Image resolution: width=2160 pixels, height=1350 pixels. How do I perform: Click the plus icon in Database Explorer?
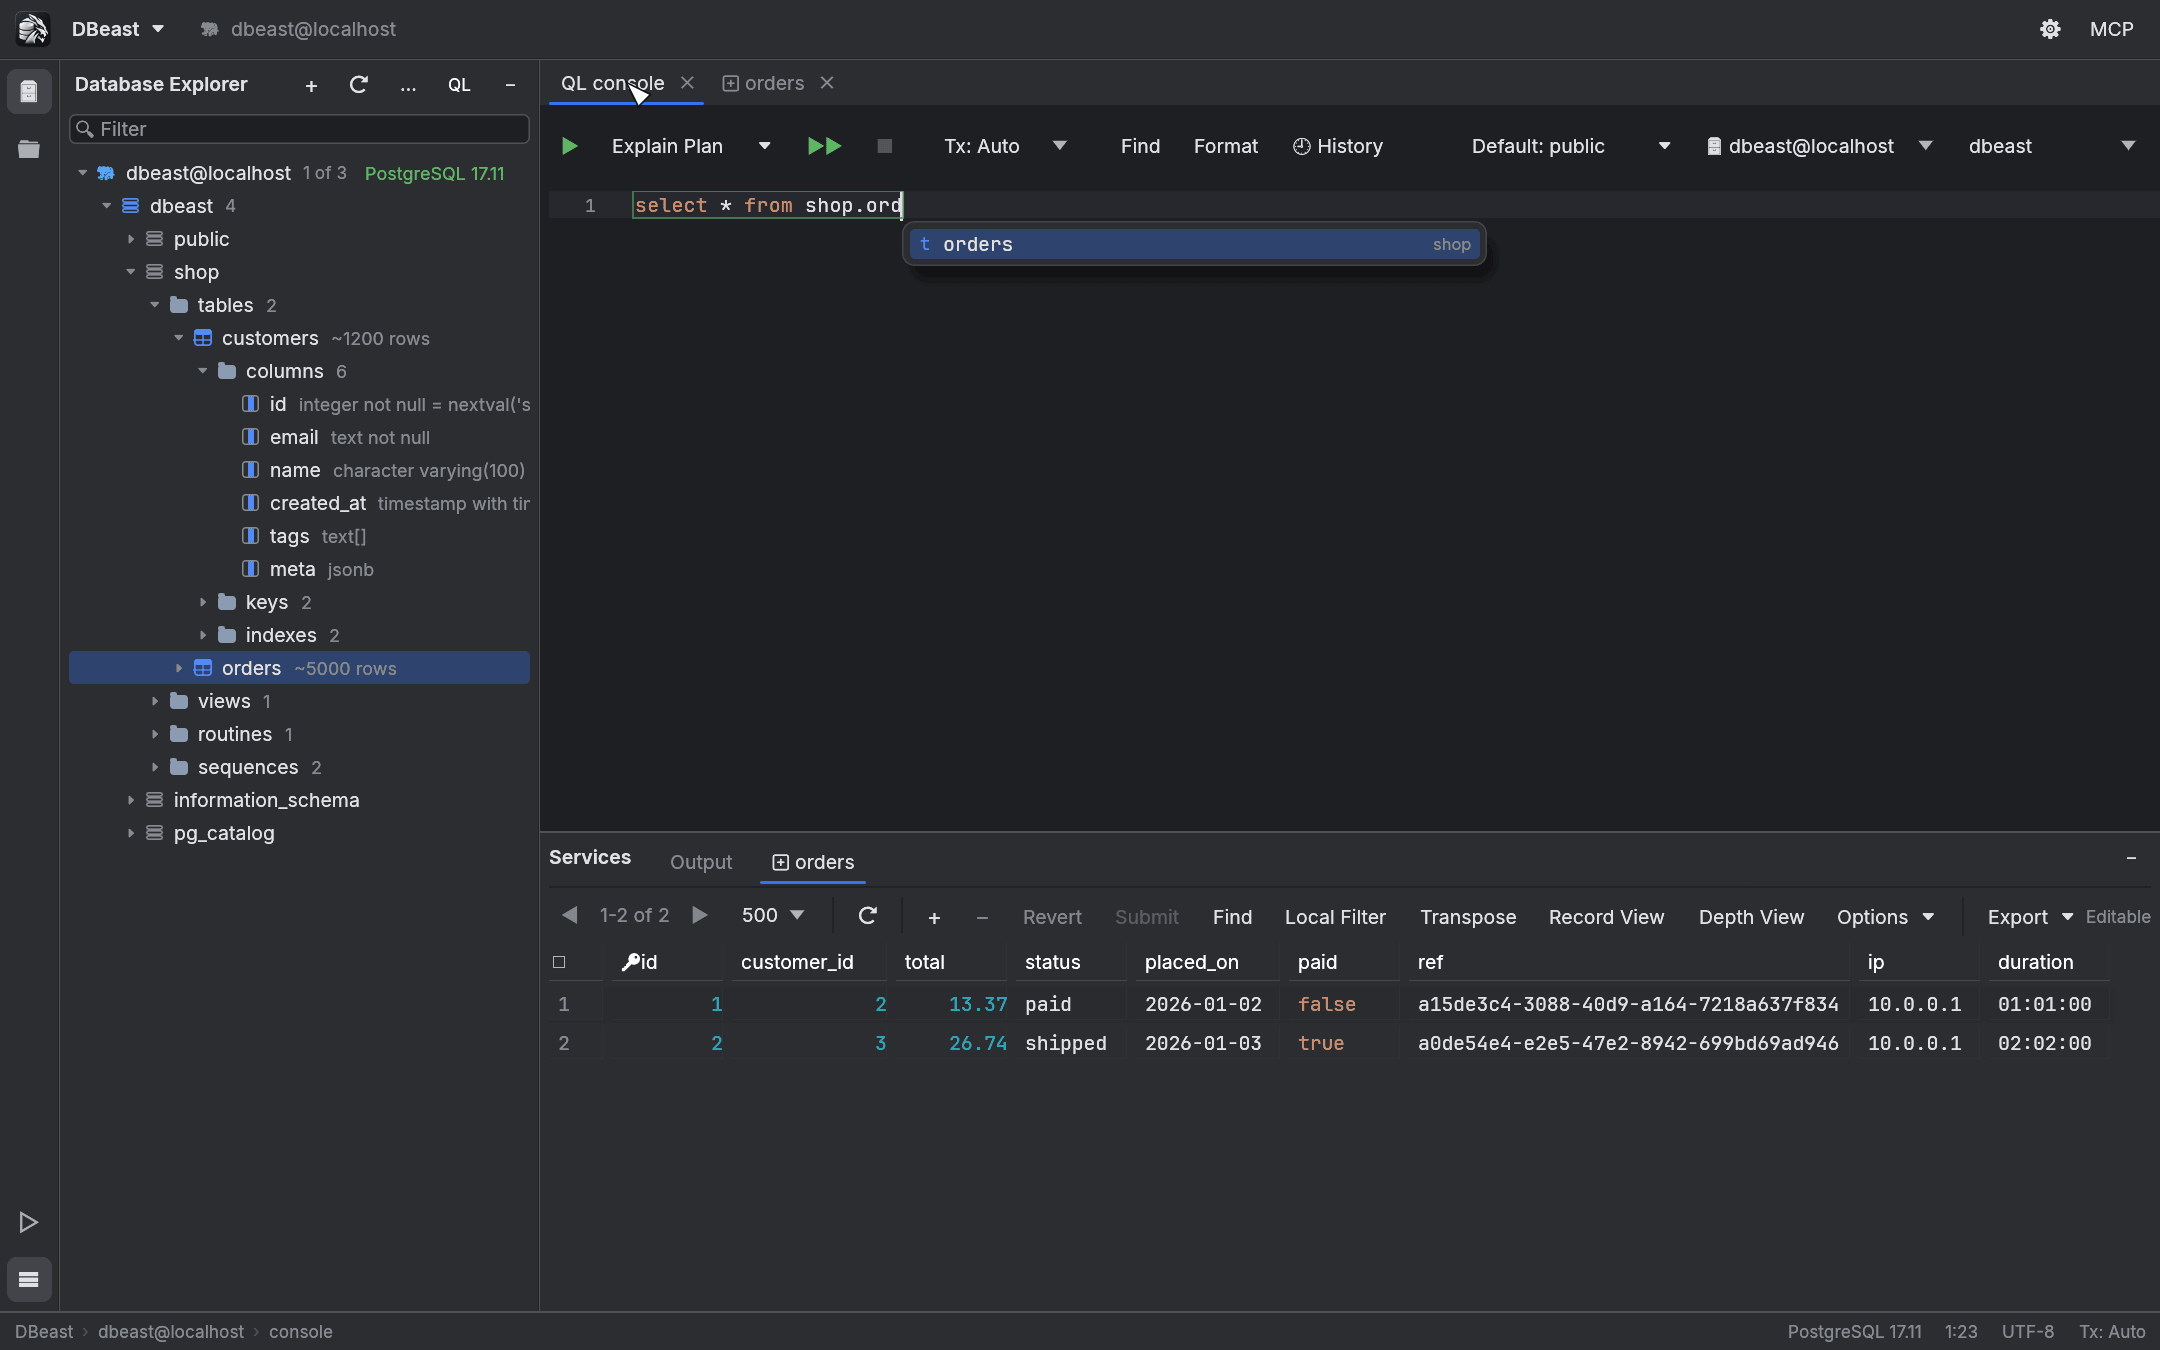(x=311, y=86)
